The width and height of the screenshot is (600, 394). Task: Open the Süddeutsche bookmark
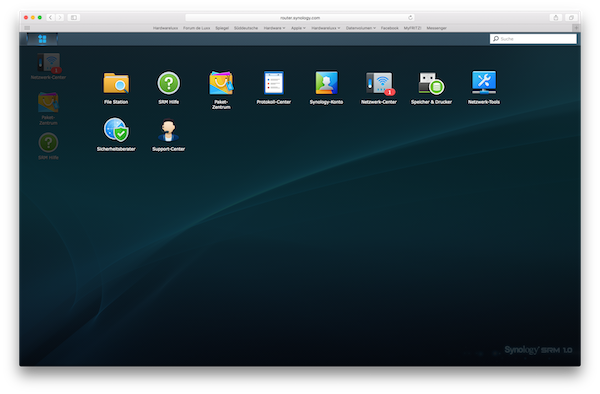click(x=246, y=28)
